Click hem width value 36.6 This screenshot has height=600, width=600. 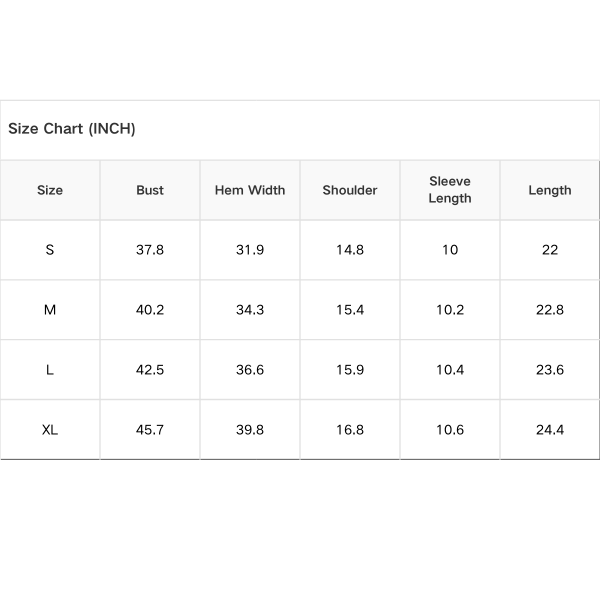[250, 370]
